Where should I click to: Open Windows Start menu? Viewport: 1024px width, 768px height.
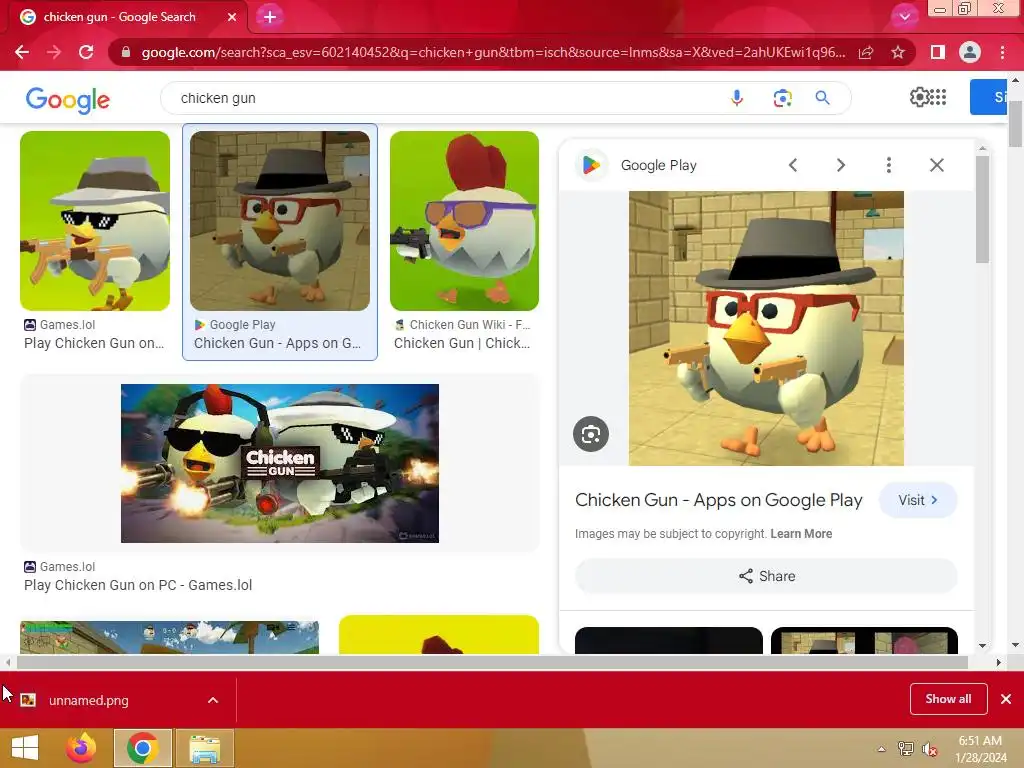(24, 748)
